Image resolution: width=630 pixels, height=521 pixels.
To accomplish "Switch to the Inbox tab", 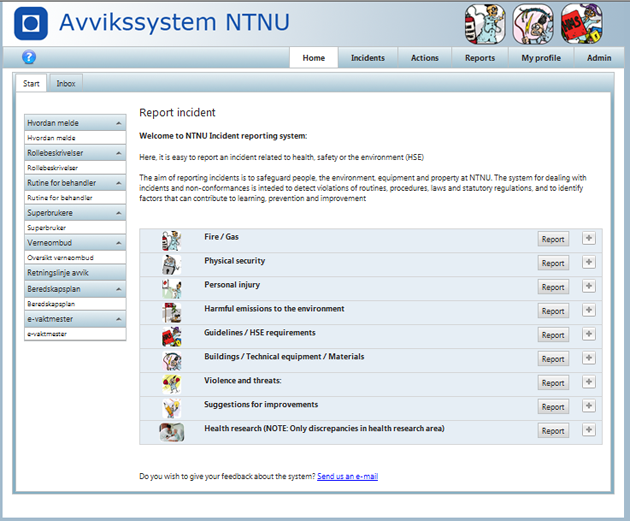I will pos(65,84).
